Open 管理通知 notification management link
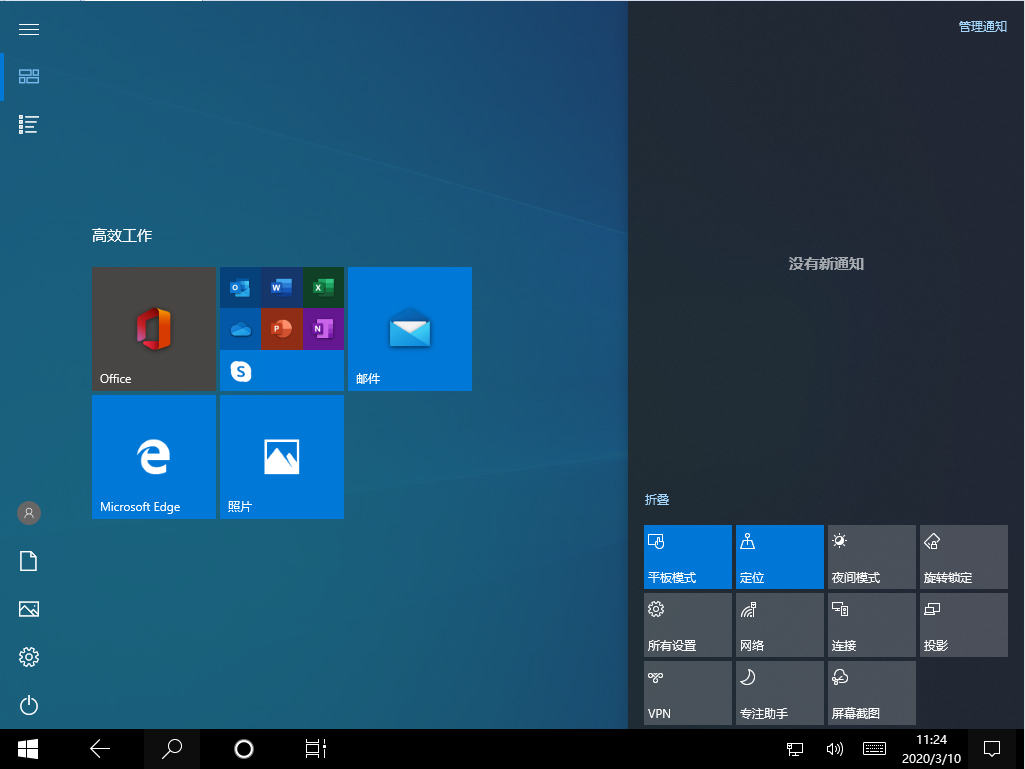Image resolution: width=1025 pixels, height=769 pixels. 981,26
